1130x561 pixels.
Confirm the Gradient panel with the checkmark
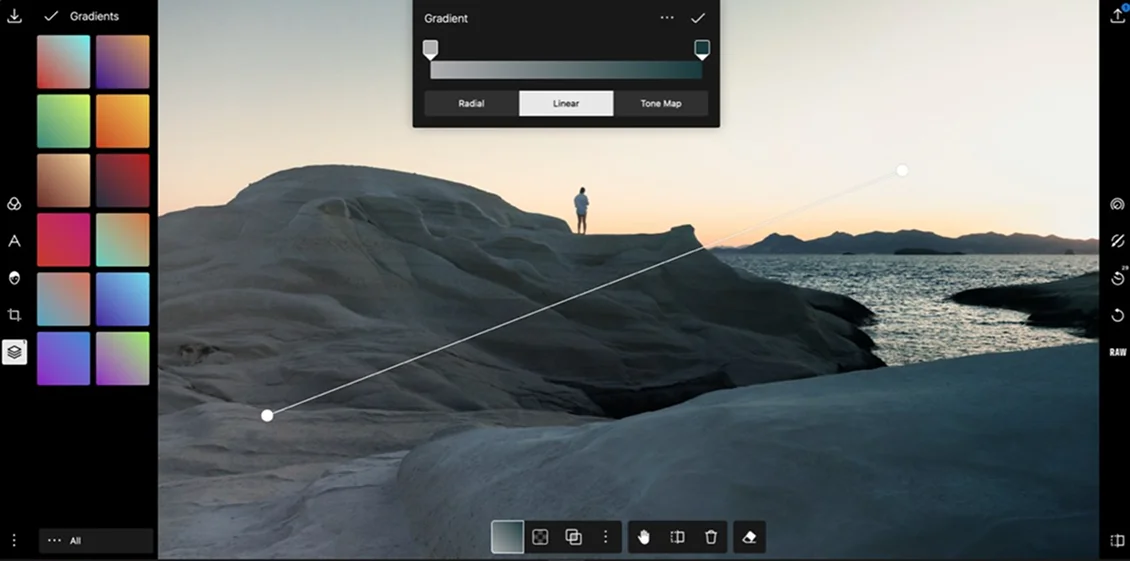[698, 18]
